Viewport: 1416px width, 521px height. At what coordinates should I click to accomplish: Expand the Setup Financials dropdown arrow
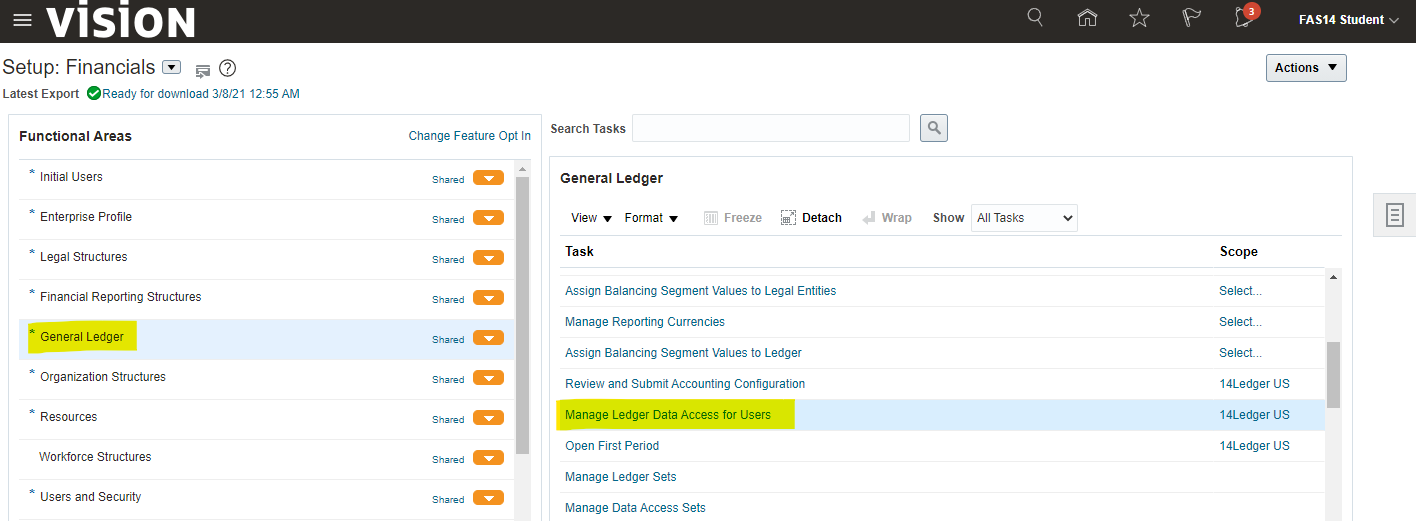pyautogui.click(x=171, y=68)
